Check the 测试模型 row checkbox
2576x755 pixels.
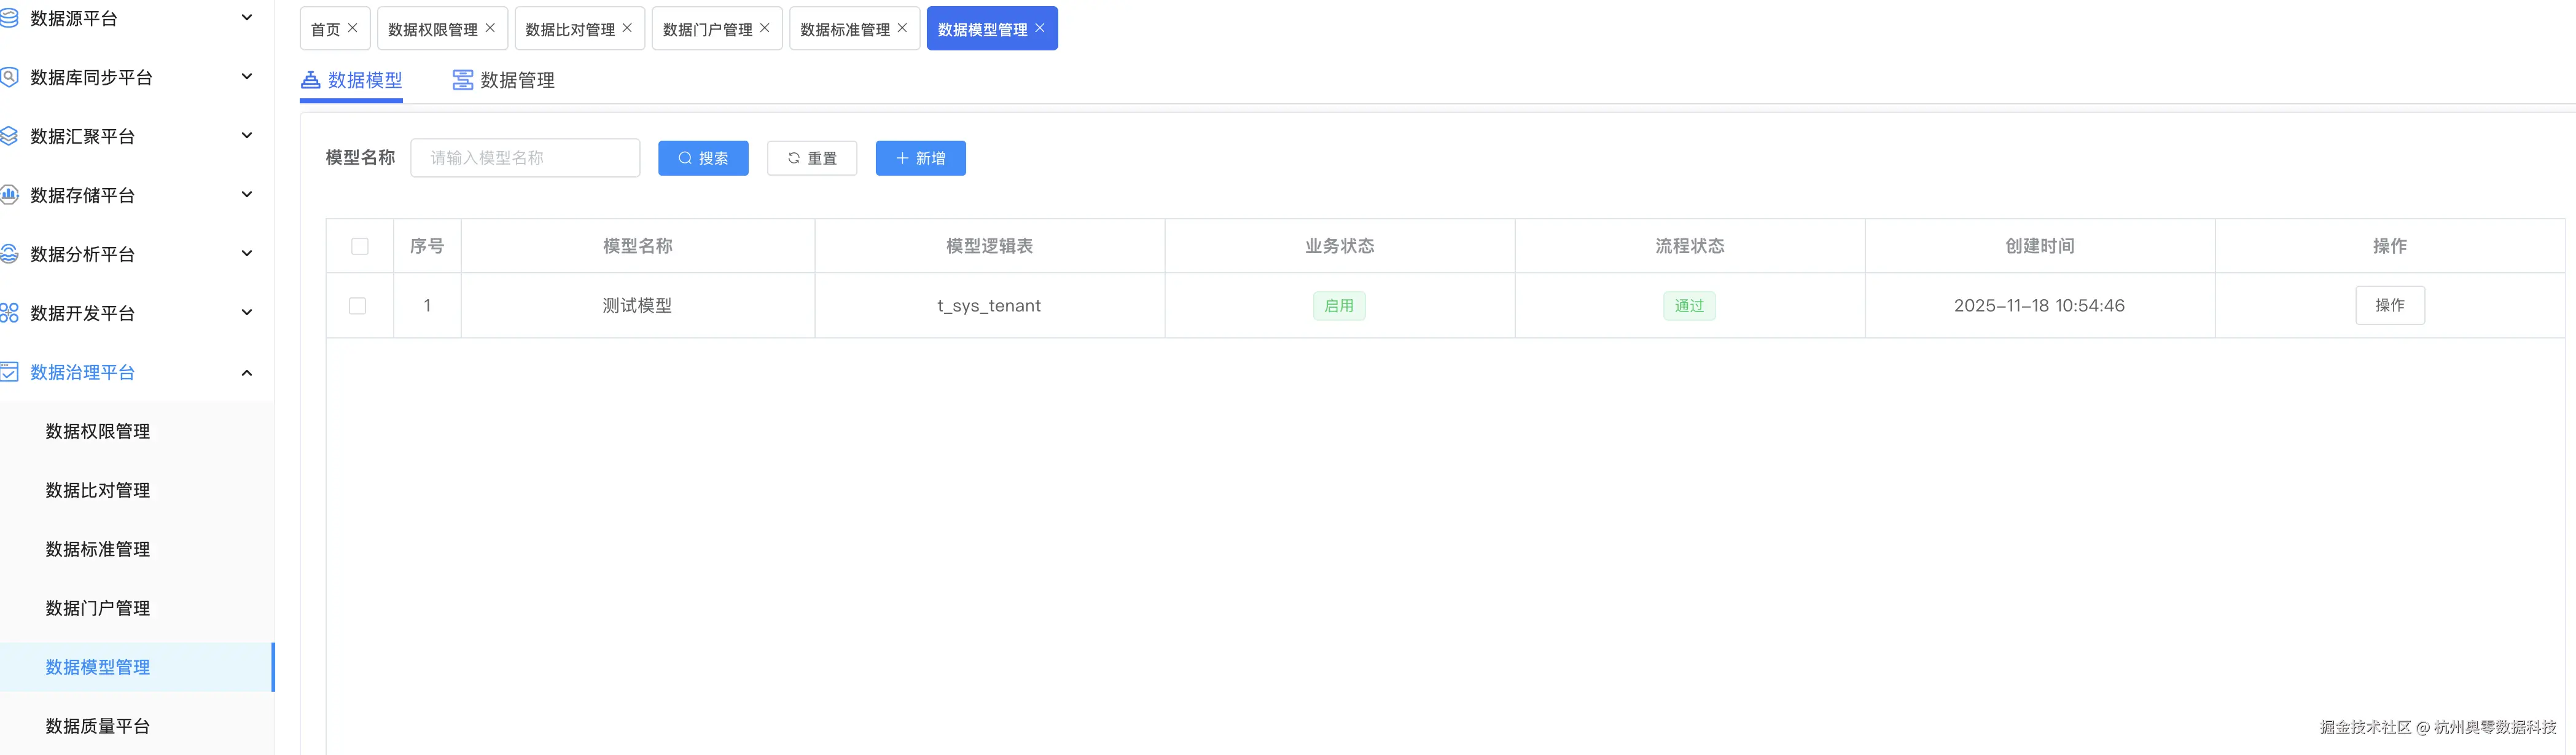click(x=357, y=306)
